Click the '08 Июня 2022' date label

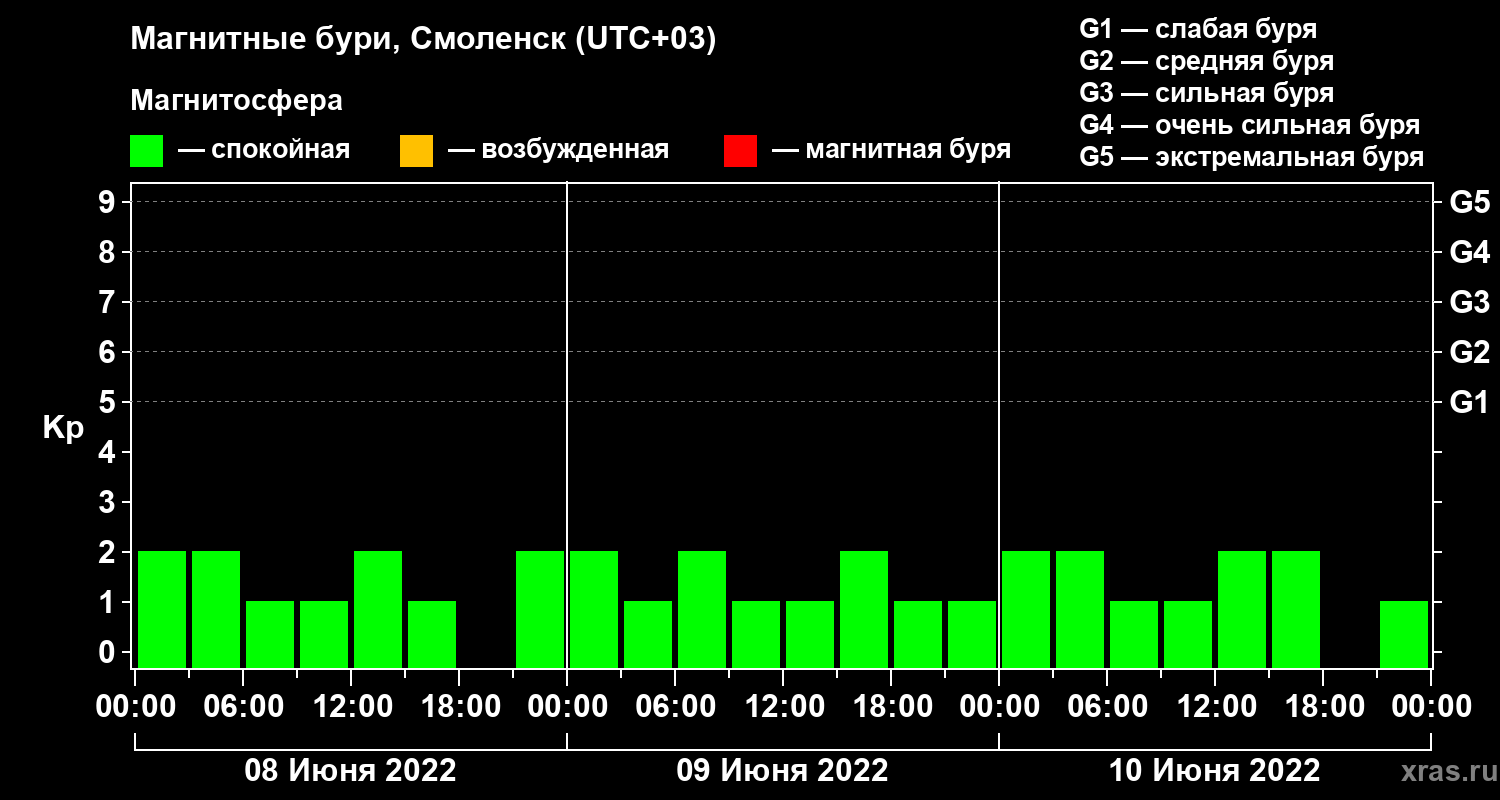pos(351,771)
